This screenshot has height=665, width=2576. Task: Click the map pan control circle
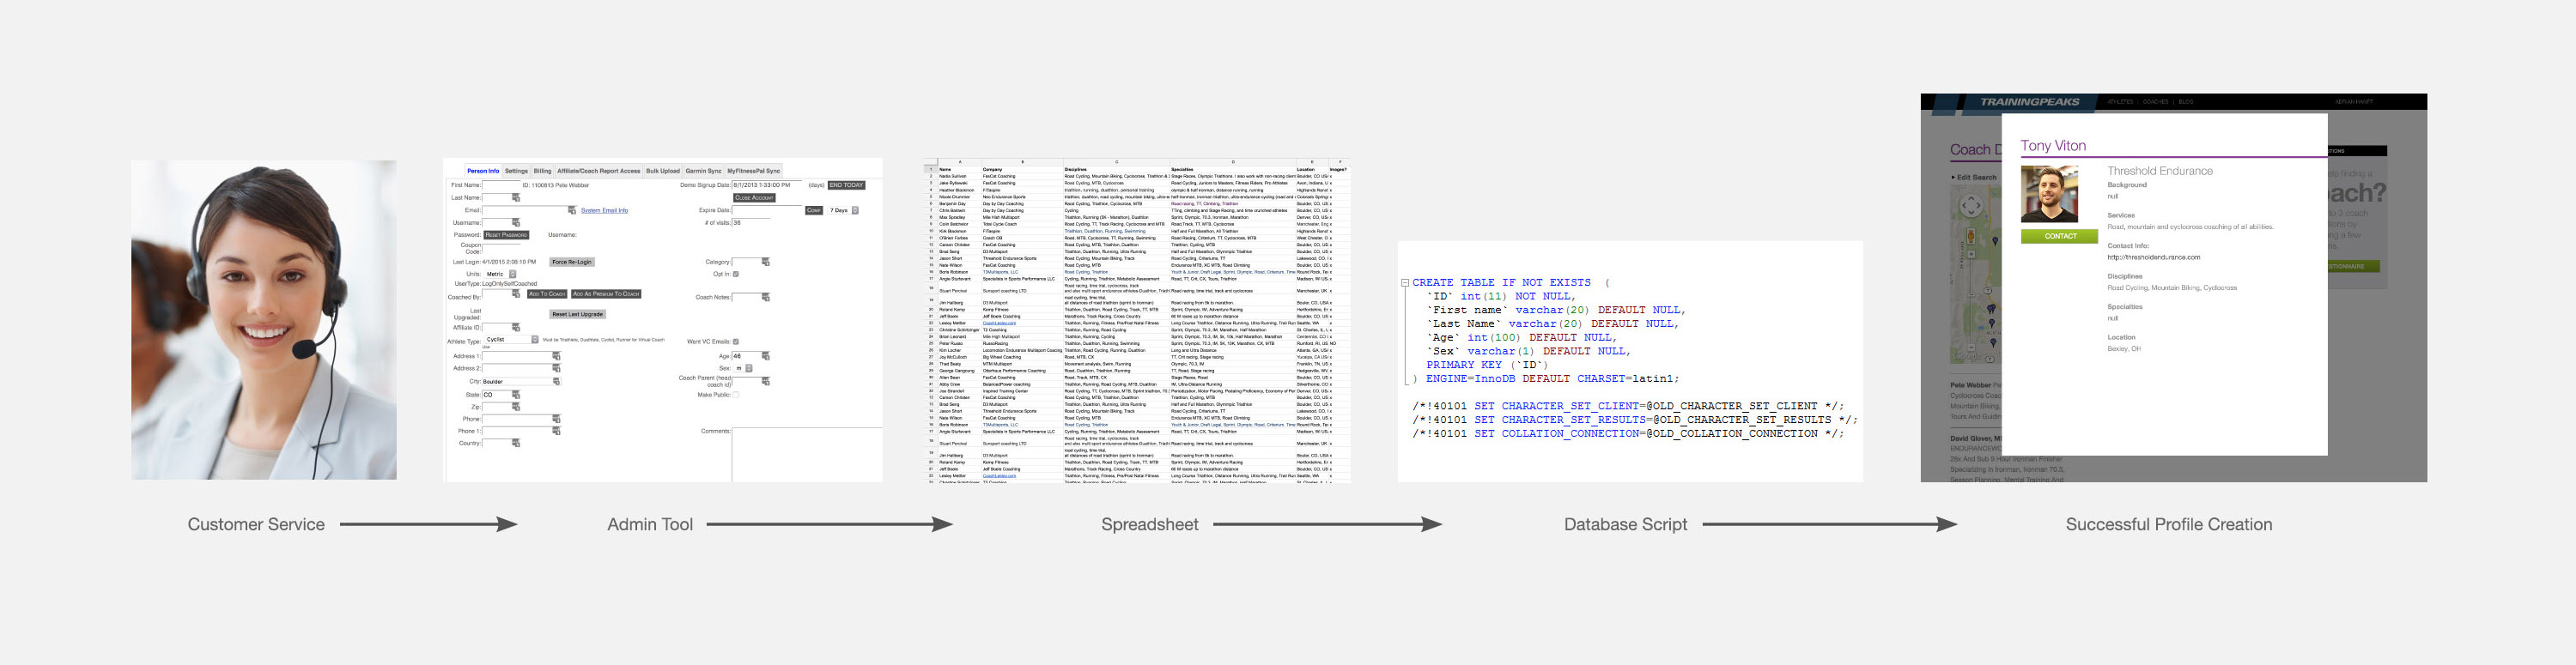(x=1971, y=206)
